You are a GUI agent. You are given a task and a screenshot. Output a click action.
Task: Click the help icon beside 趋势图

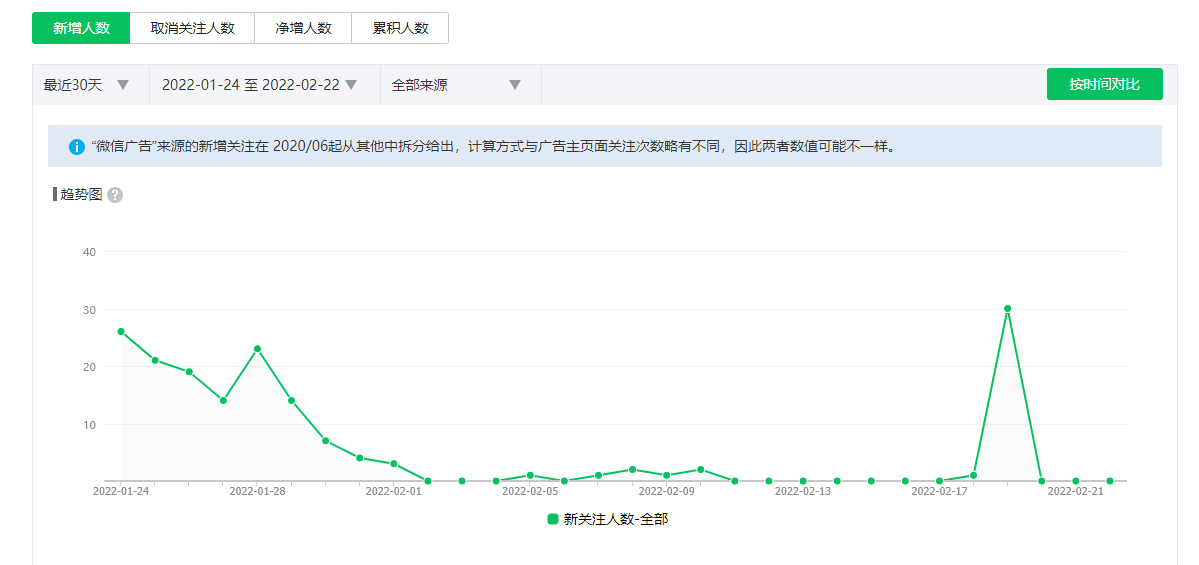pos(115,195)
